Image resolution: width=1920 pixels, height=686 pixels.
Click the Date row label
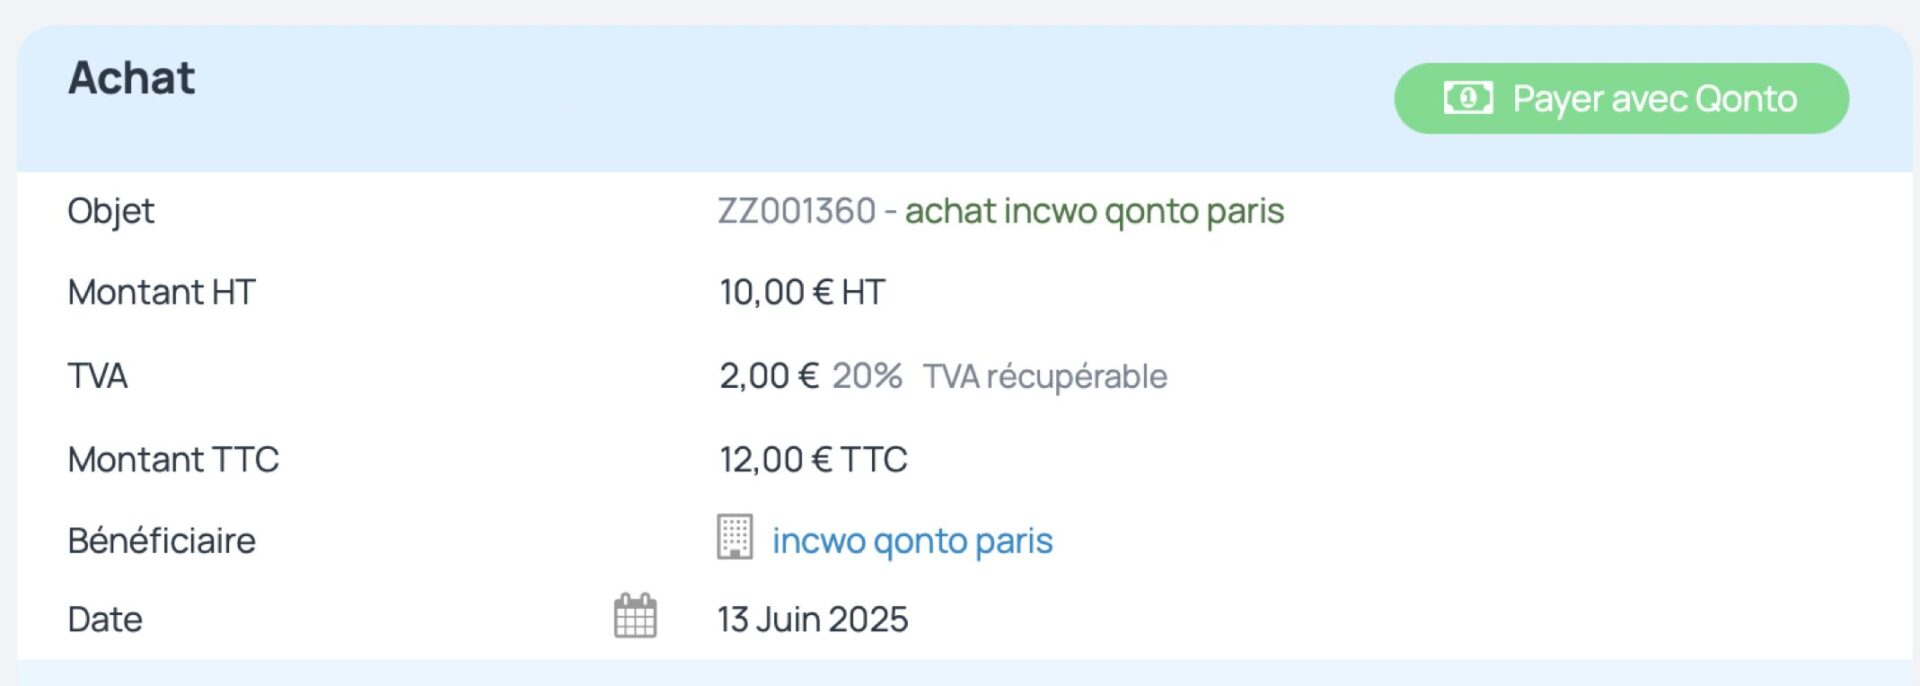click(105, 619)
